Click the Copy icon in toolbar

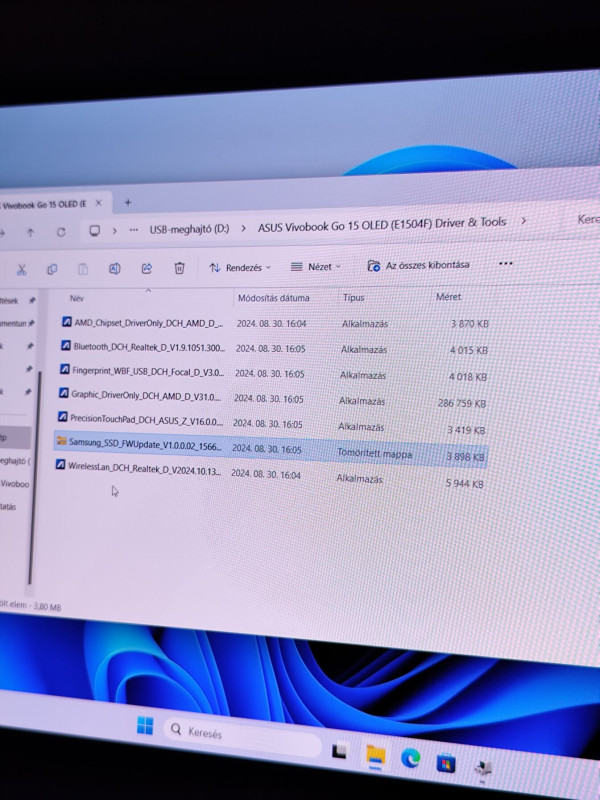pos(52,269)
